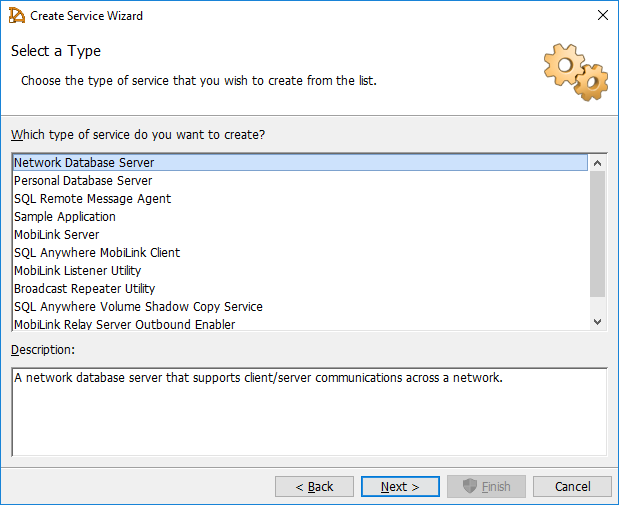
Task: Cancel the Create Service Wizard
Action: pyautogui.click(x=572, y=487)
